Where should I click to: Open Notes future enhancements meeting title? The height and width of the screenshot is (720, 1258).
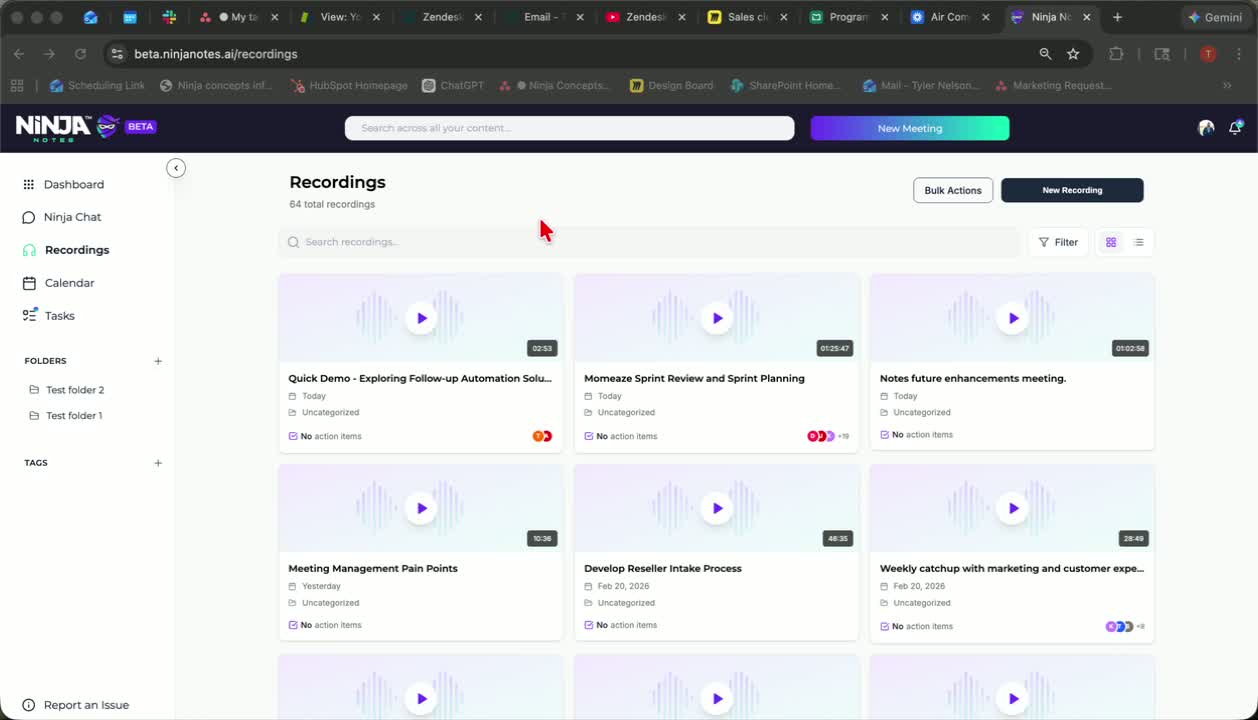973,378
